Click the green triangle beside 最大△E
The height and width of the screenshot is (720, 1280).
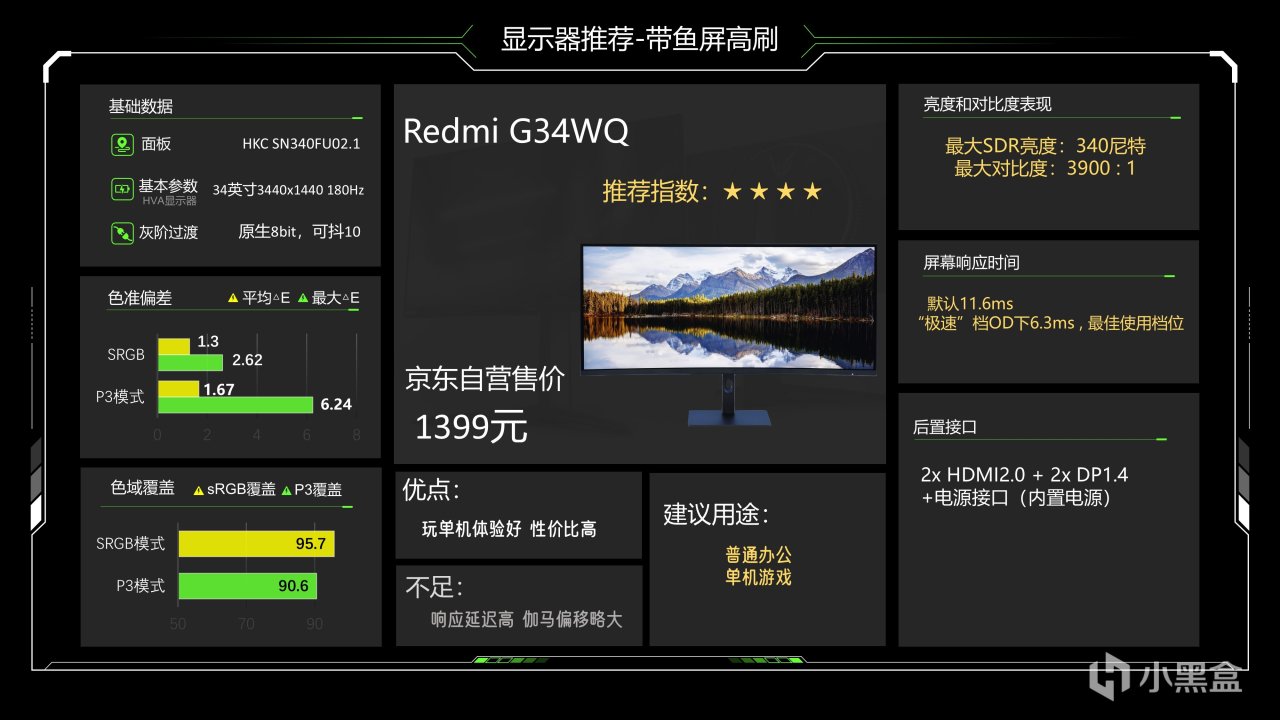click(x=303, y=298)
